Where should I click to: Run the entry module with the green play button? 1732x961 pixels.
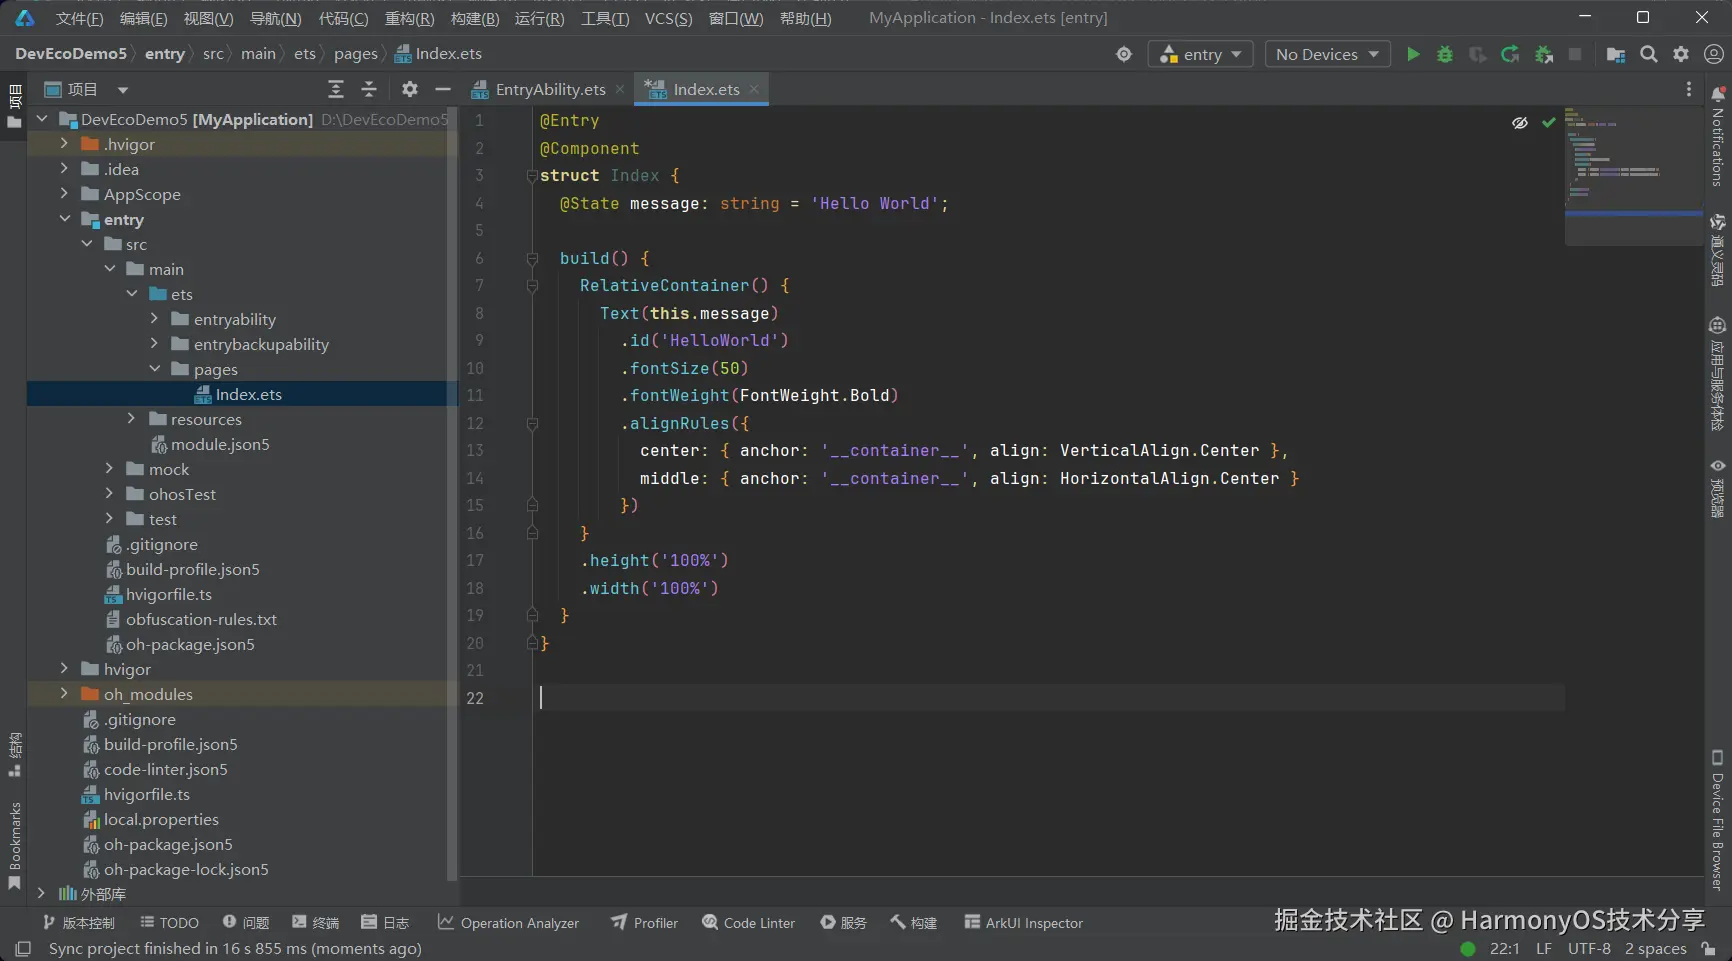[1413, 54]
